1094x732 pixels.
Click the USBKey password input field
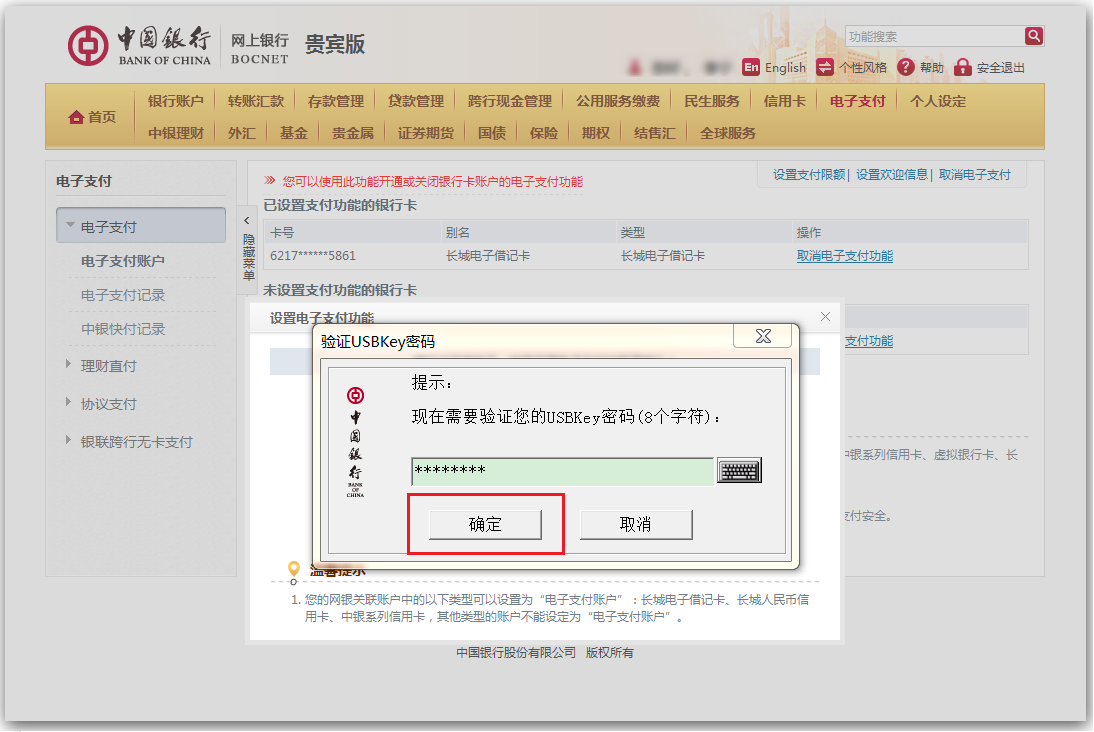562,471
